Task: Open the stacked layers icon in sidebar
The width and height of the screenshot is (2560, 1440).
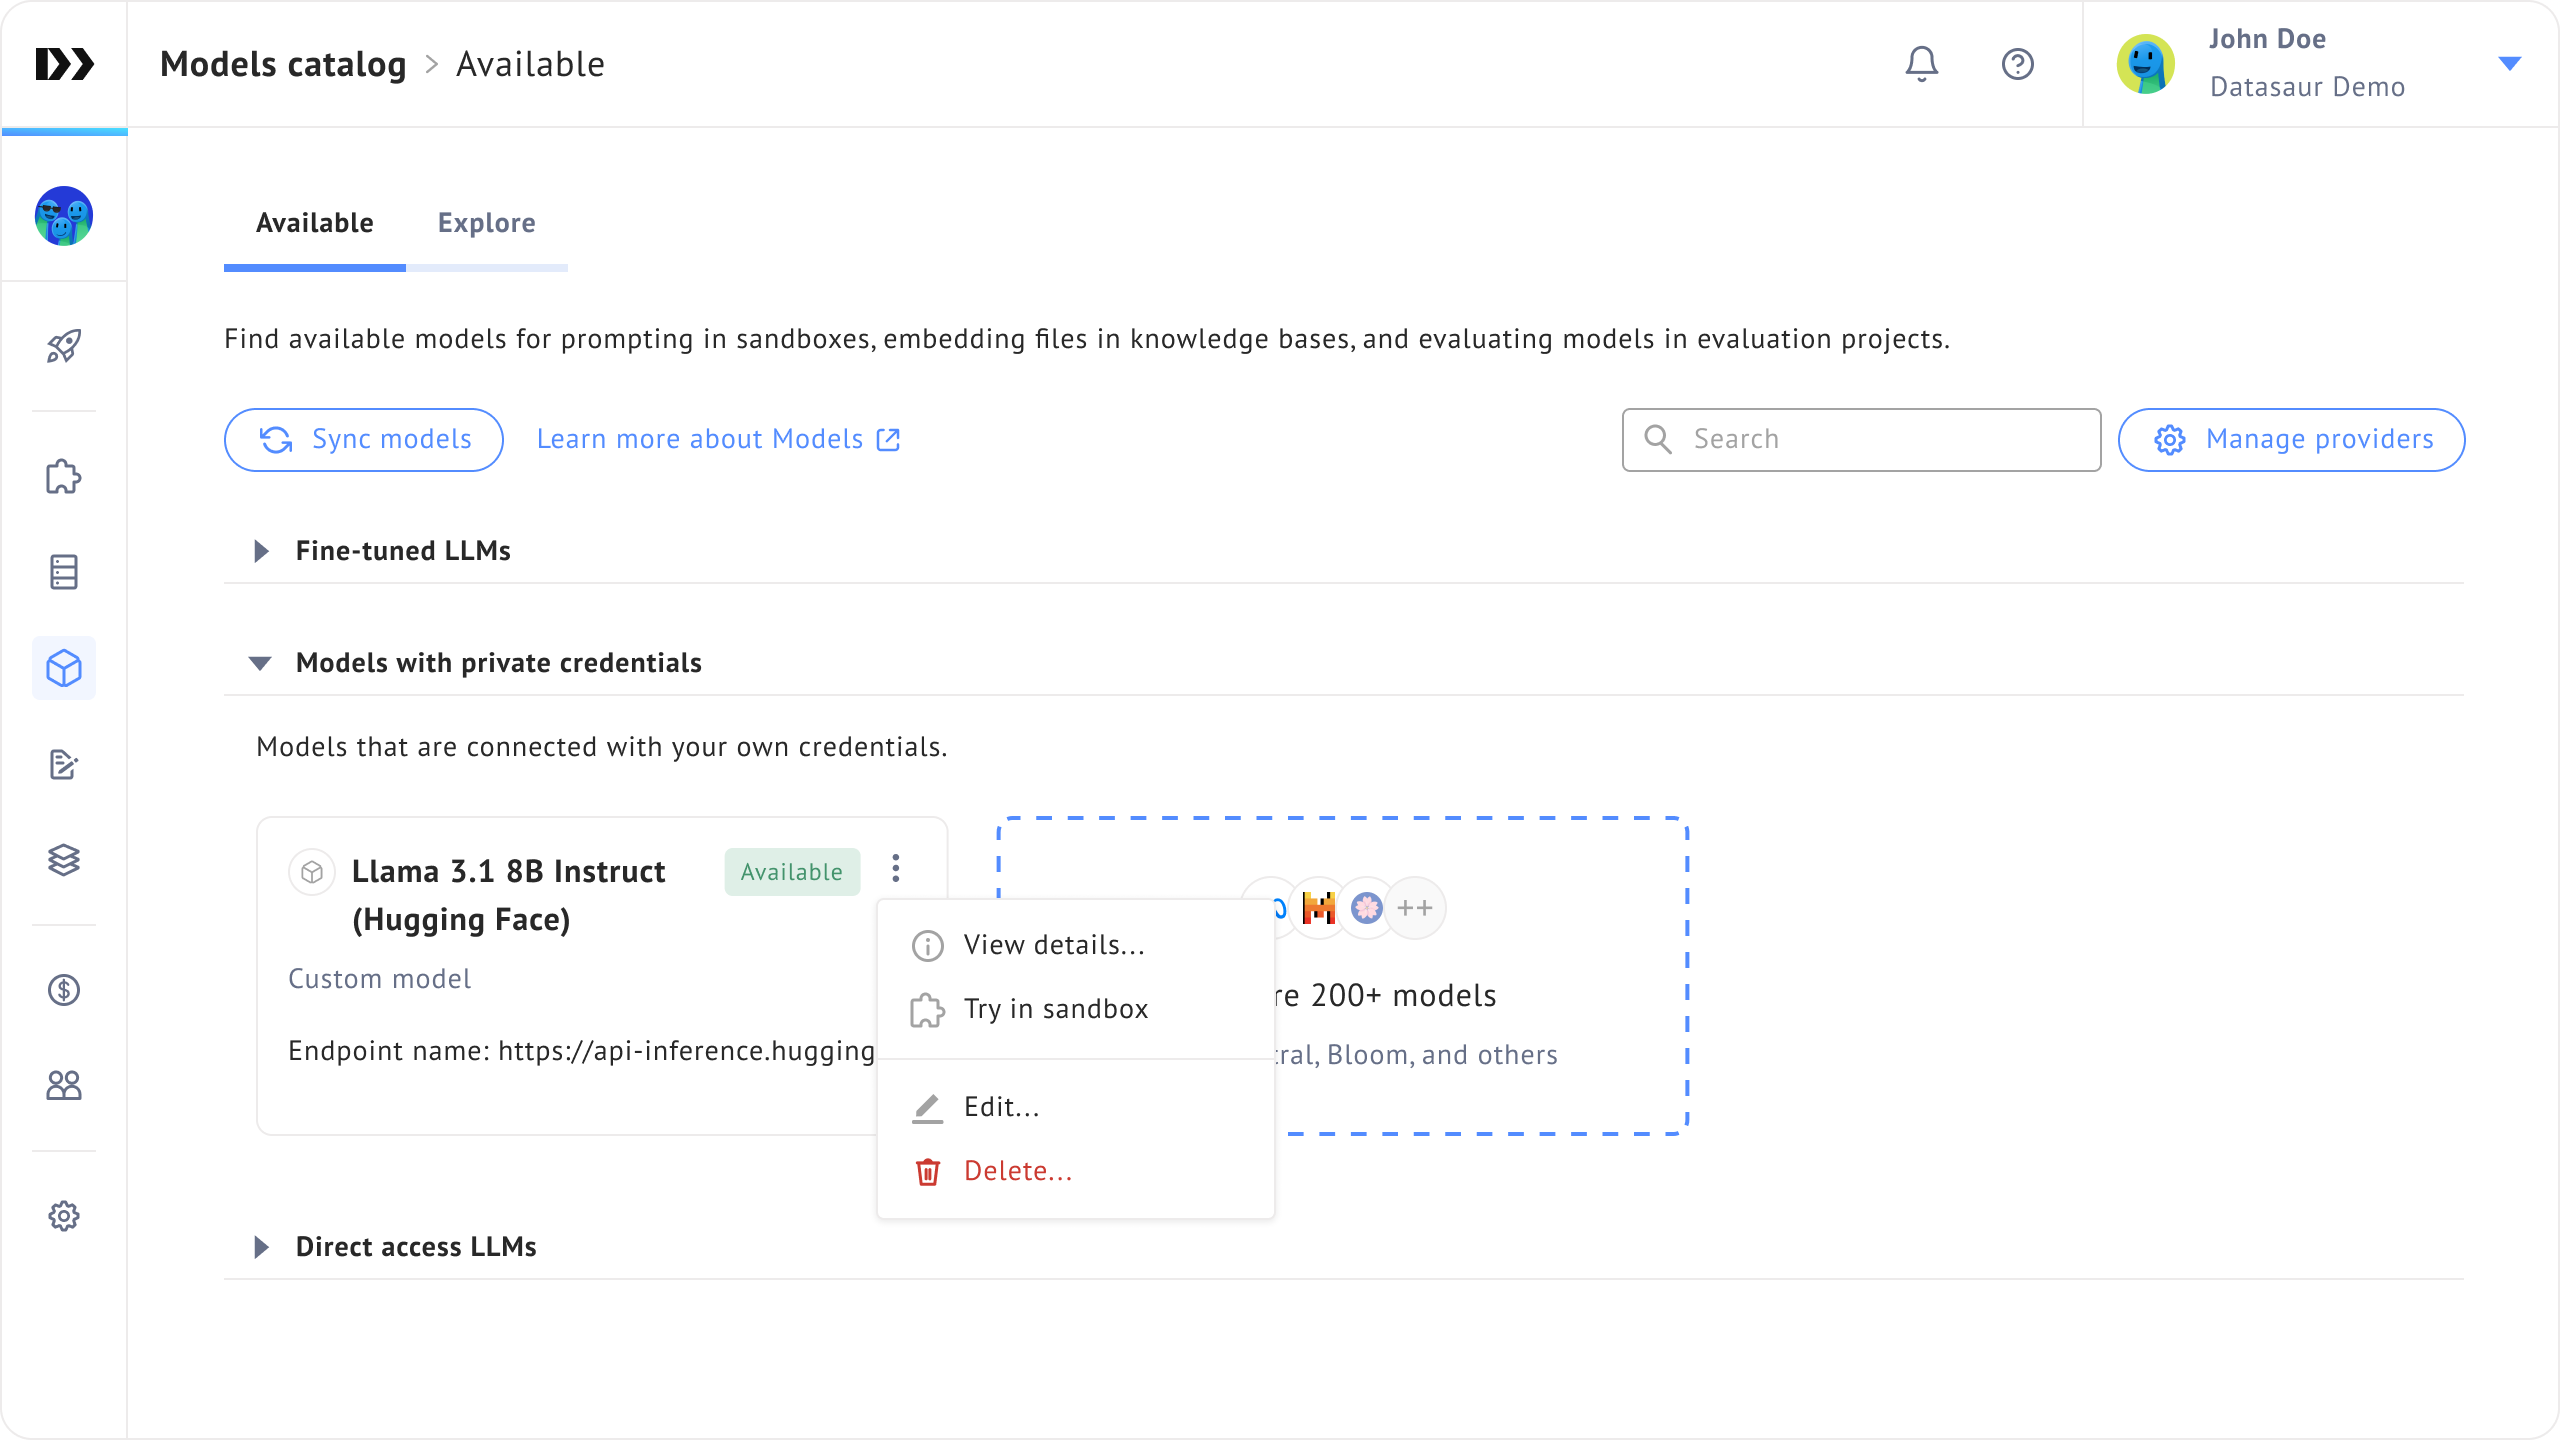Action: point(64,860)
